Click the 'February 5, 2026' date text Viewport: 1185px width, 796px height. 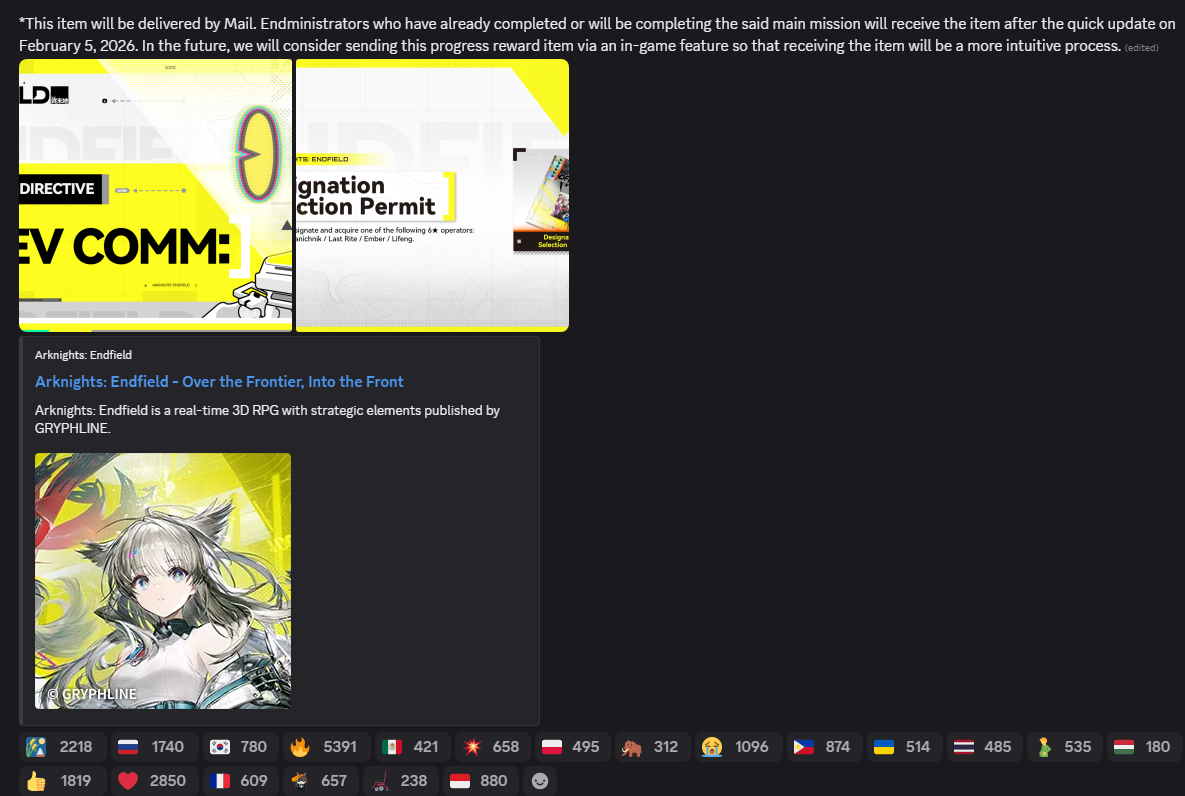click(77, 45)
